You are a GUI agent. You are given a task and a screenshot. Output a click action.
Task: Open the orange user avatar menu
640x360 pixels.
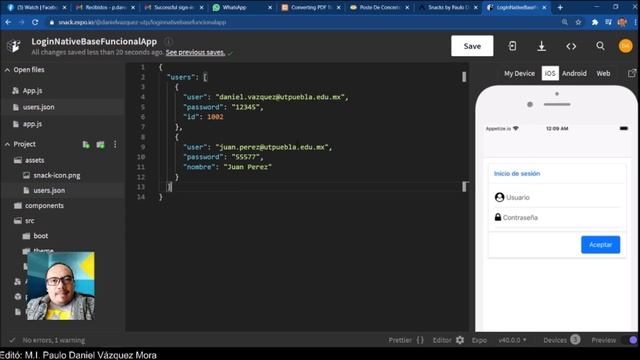625,46
